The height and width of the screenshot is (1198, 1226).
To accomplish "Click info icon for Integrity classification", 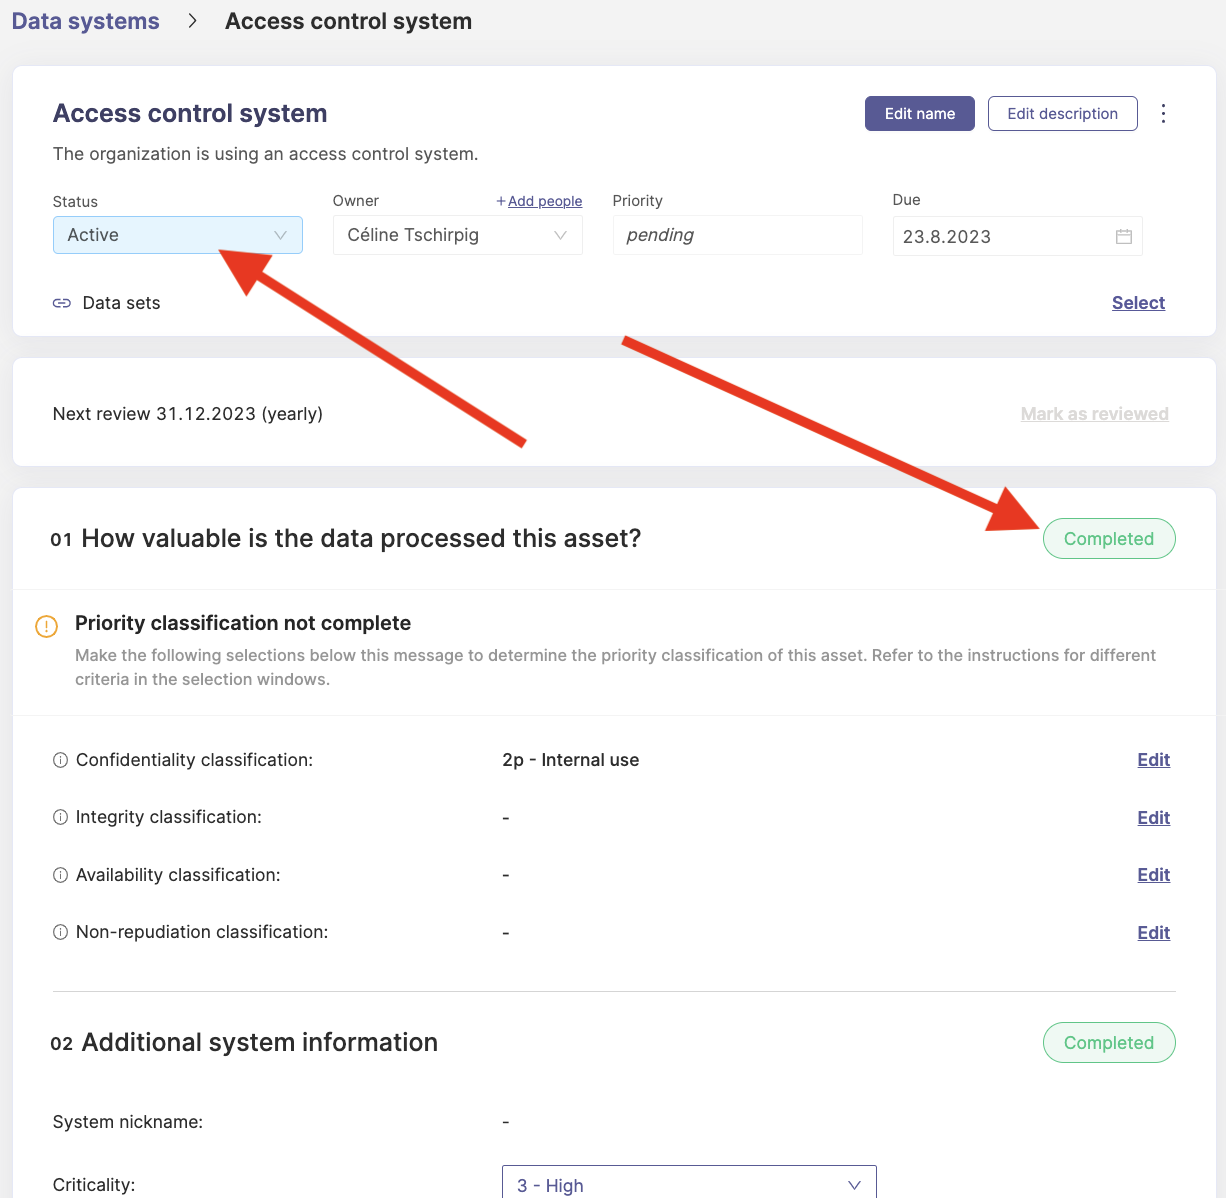I will [x=60, y=817].
